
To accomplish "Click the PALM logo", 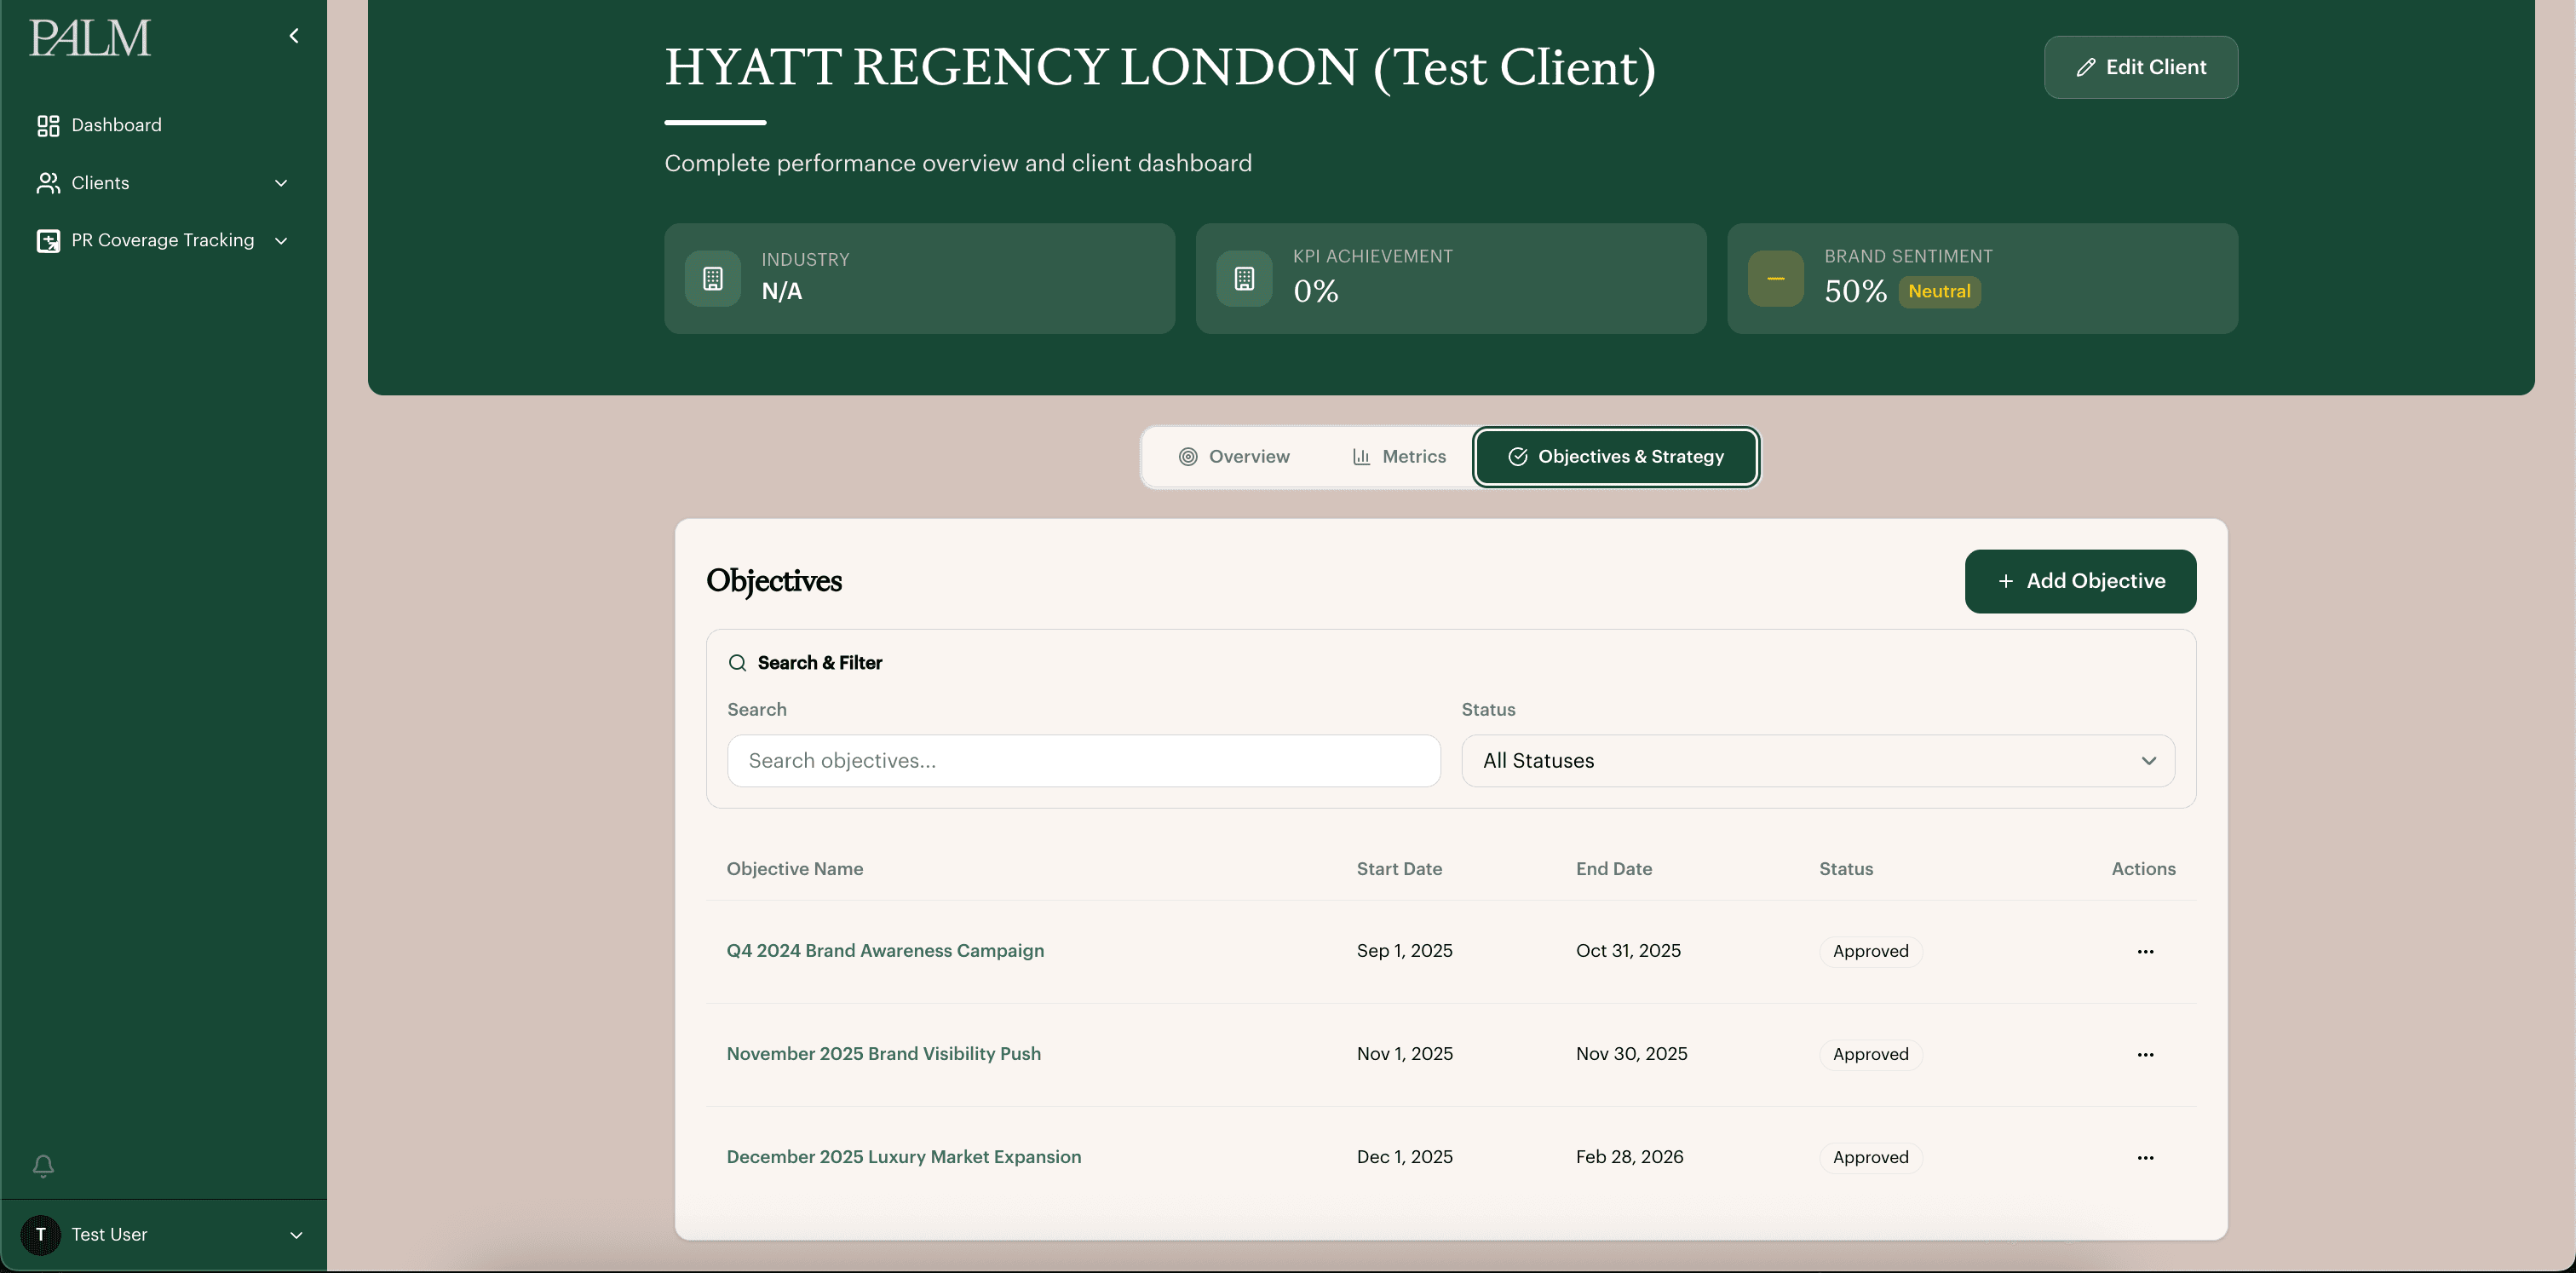I will pyautogui.click(x=90, y=38).
